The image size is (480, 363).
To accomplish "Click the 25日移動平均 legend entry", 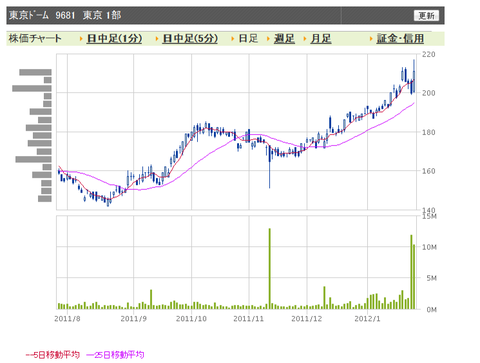I will click(x=115, y=355).
